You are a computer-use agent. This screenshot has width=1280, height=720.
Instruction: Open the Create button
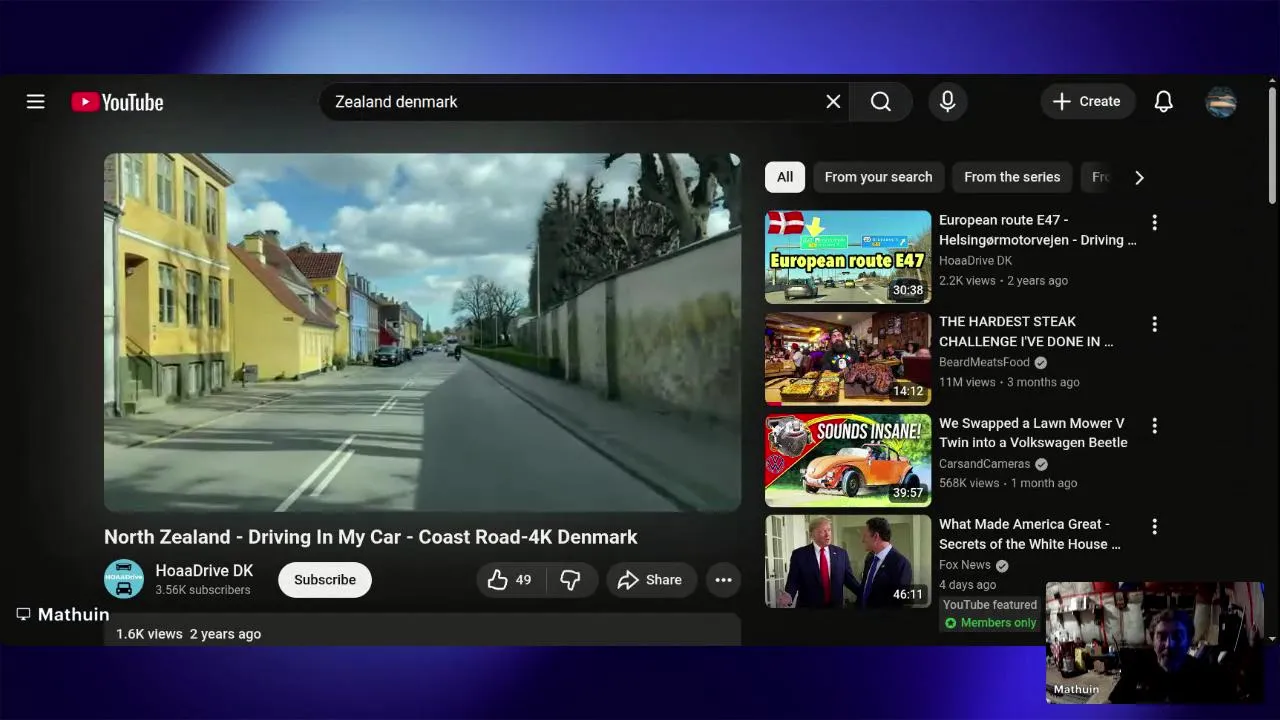(1087, 102)
